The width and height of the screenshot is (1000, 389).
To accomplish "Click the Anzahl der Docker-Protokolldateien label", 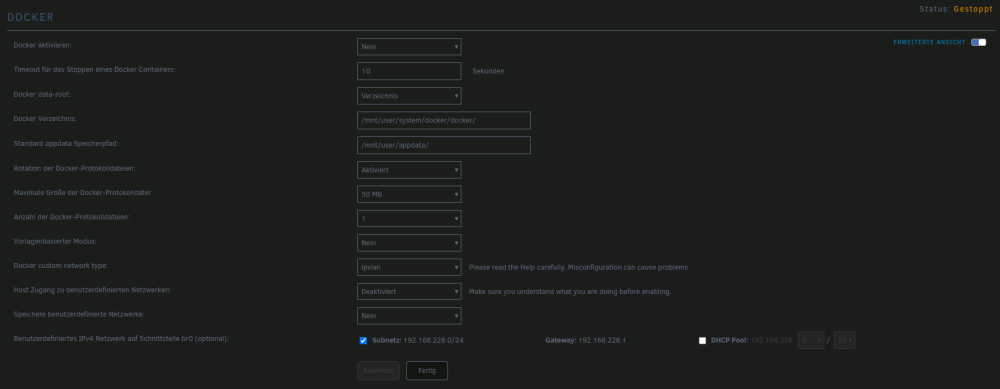I will tap(71, 217).
